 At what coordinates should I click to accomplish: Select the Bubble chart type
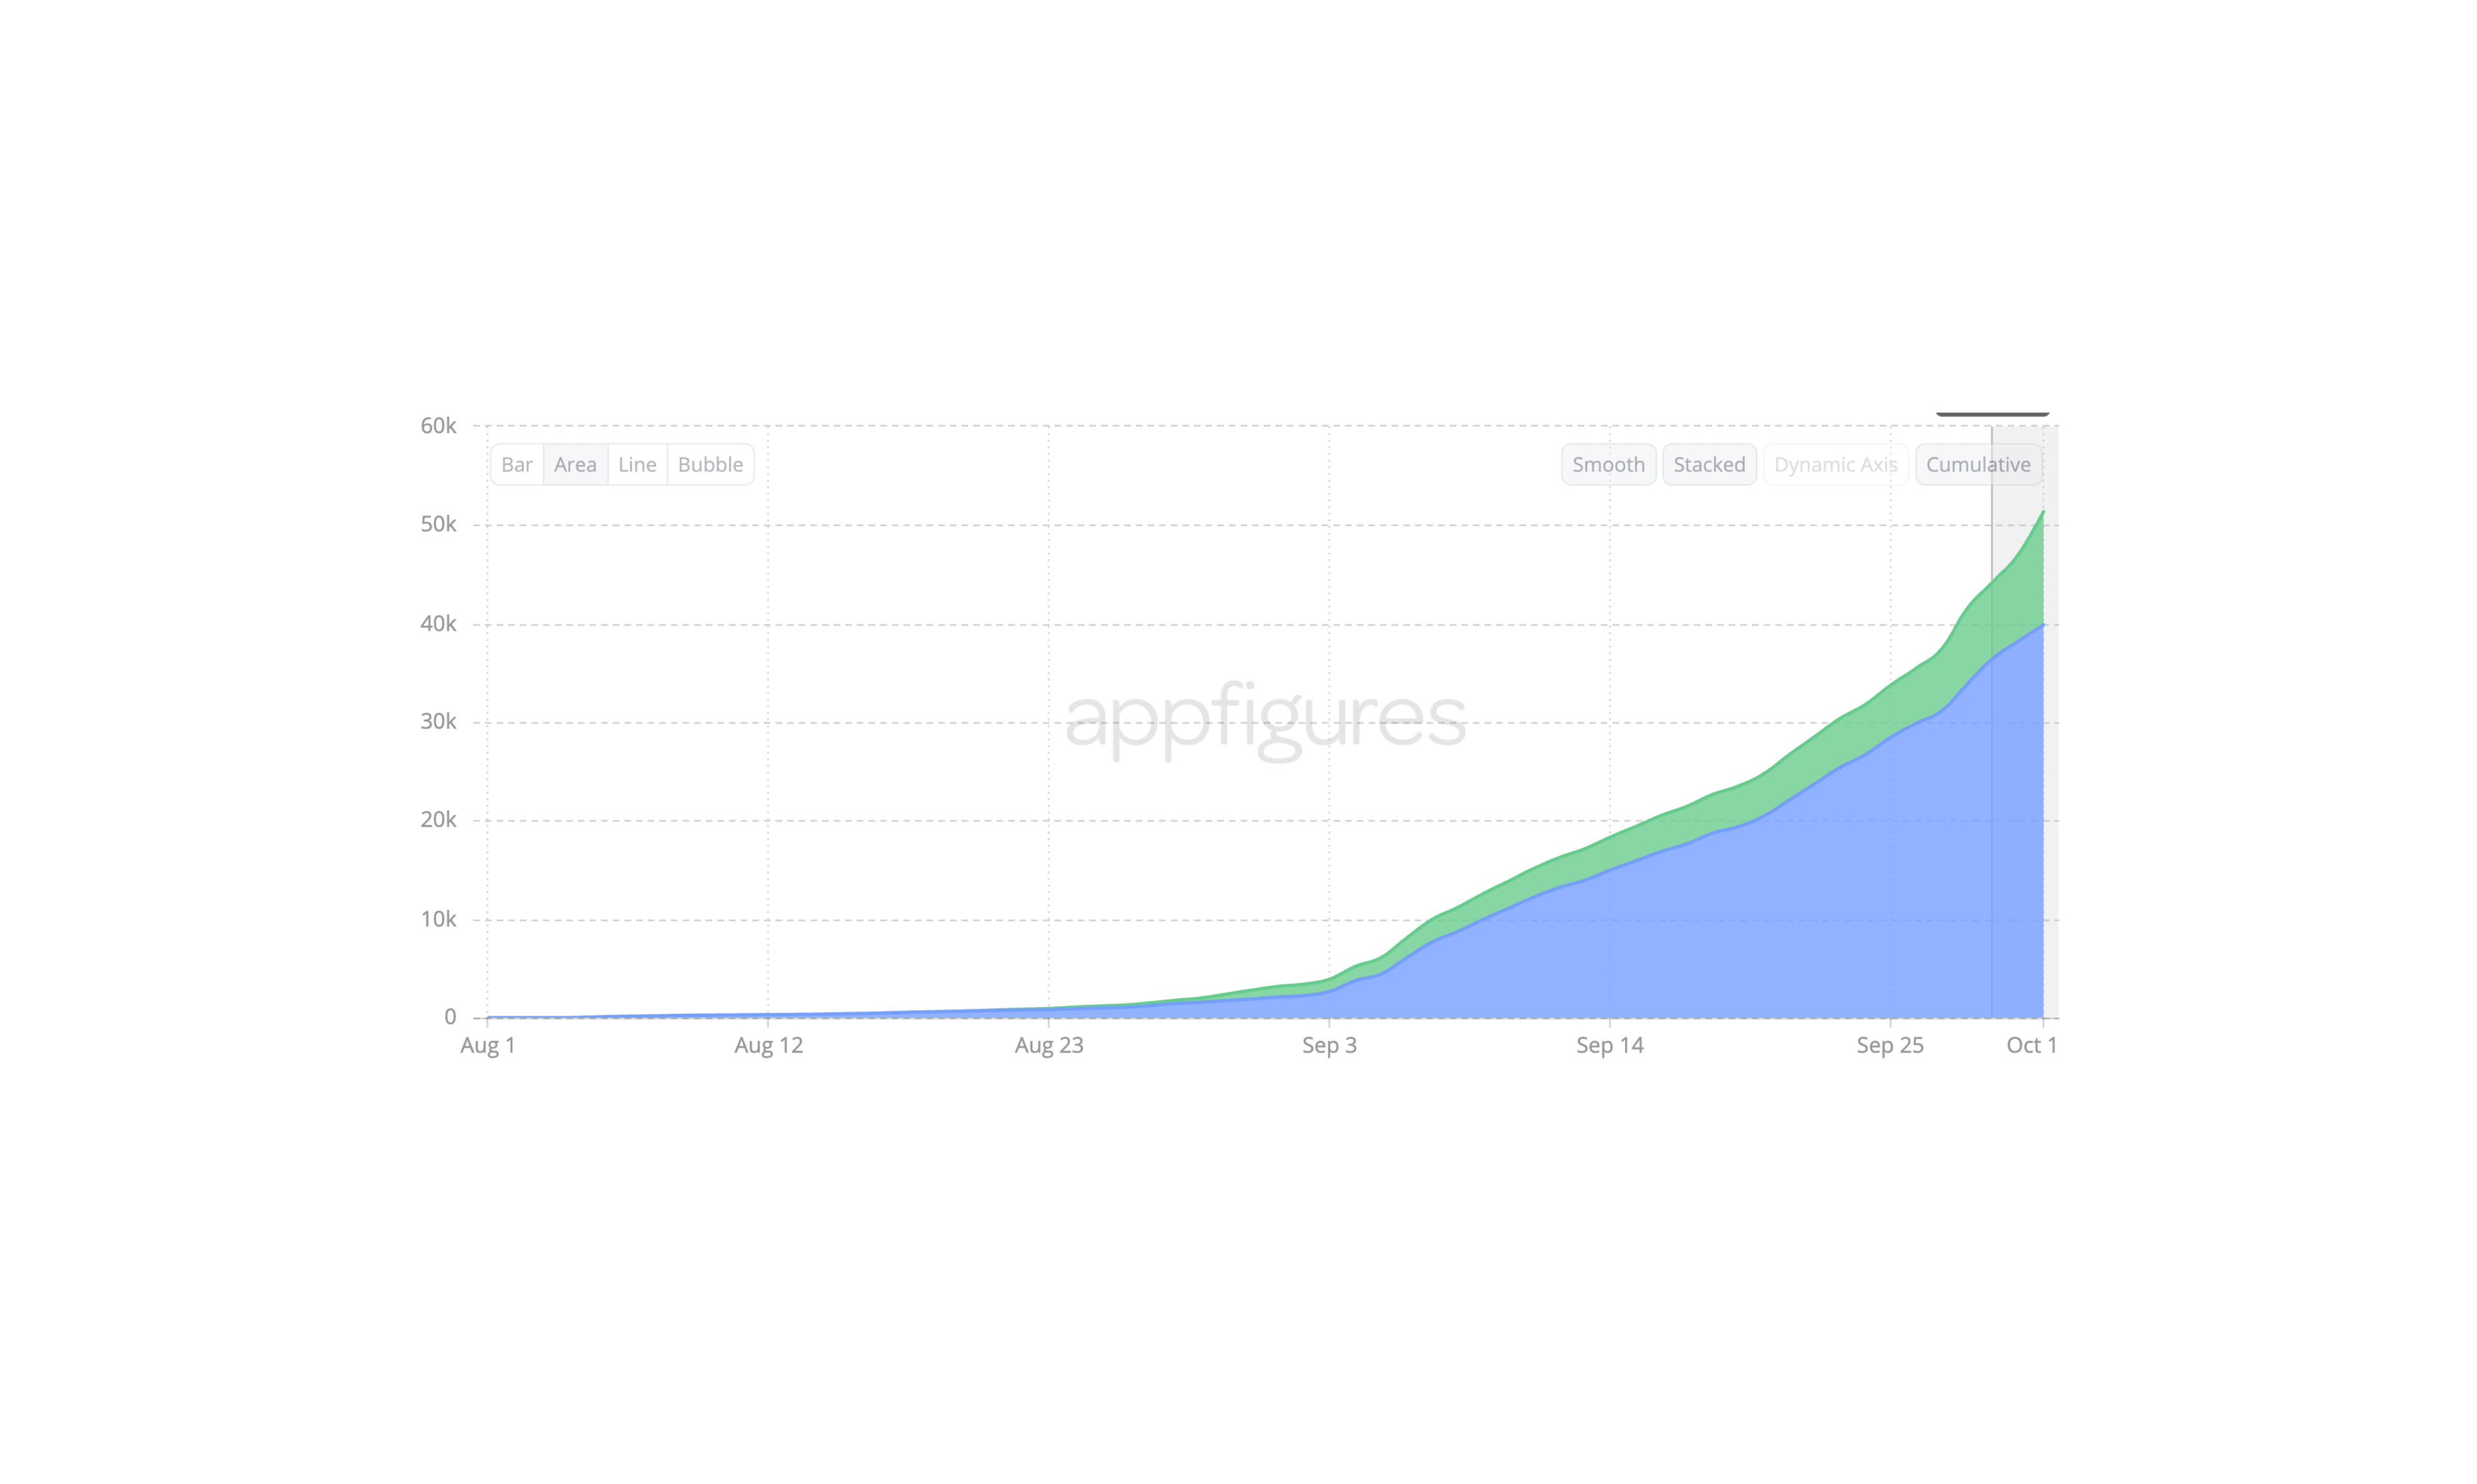[x=710, y=465]
